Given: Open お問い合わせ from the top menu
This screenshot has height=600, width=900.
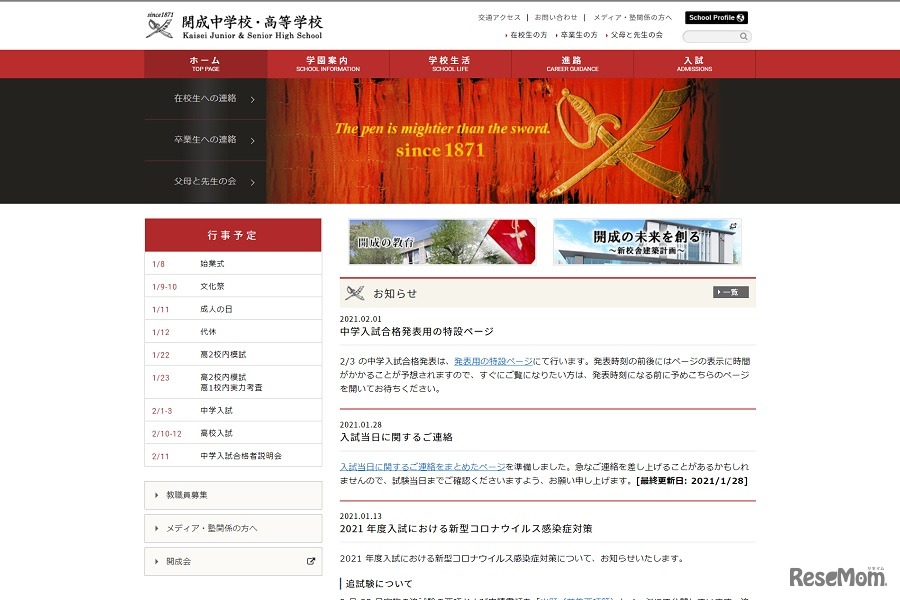Looking at the screenshot, I should pos(556,17).
